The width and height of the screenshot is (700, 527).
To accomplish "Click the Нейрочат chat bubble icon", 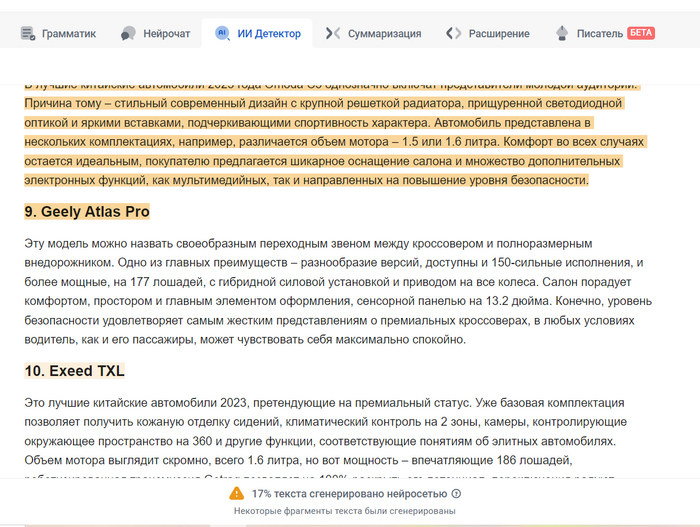I will tap(128, 33).
